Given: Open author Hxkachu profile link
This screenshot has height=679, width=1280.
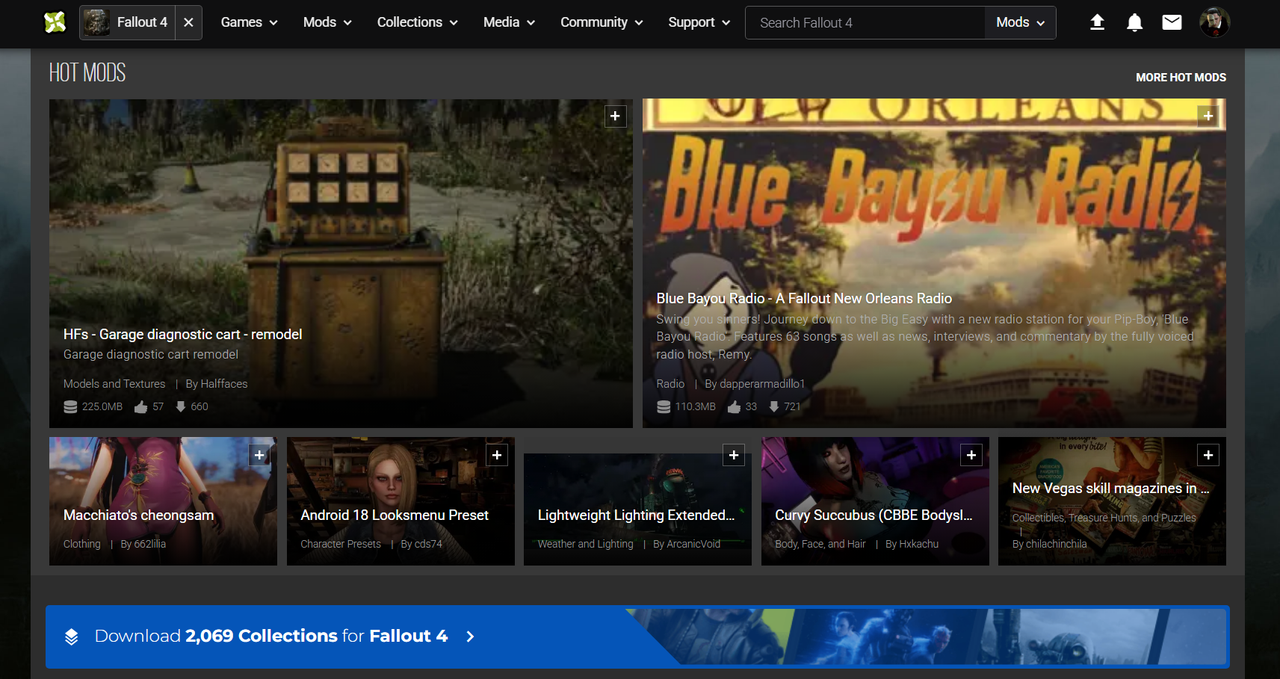Looking at the screenshot, I should (919, 544).
